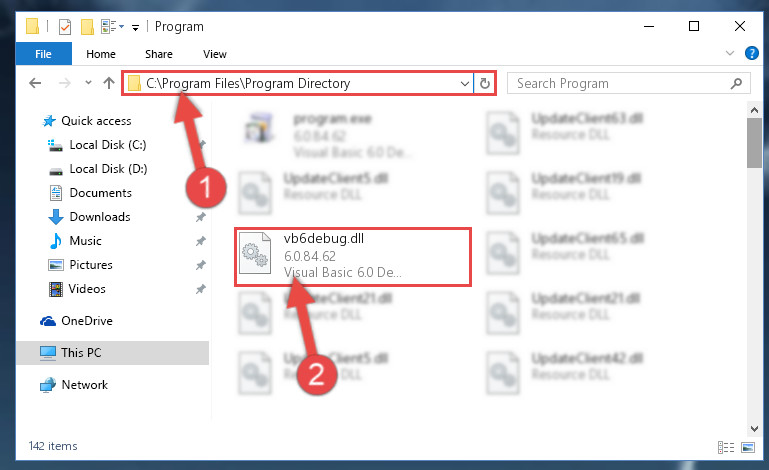The image size is (769, 470).
Task: Open Local Disk (C:) in sidebar
Action: point(107,145)
